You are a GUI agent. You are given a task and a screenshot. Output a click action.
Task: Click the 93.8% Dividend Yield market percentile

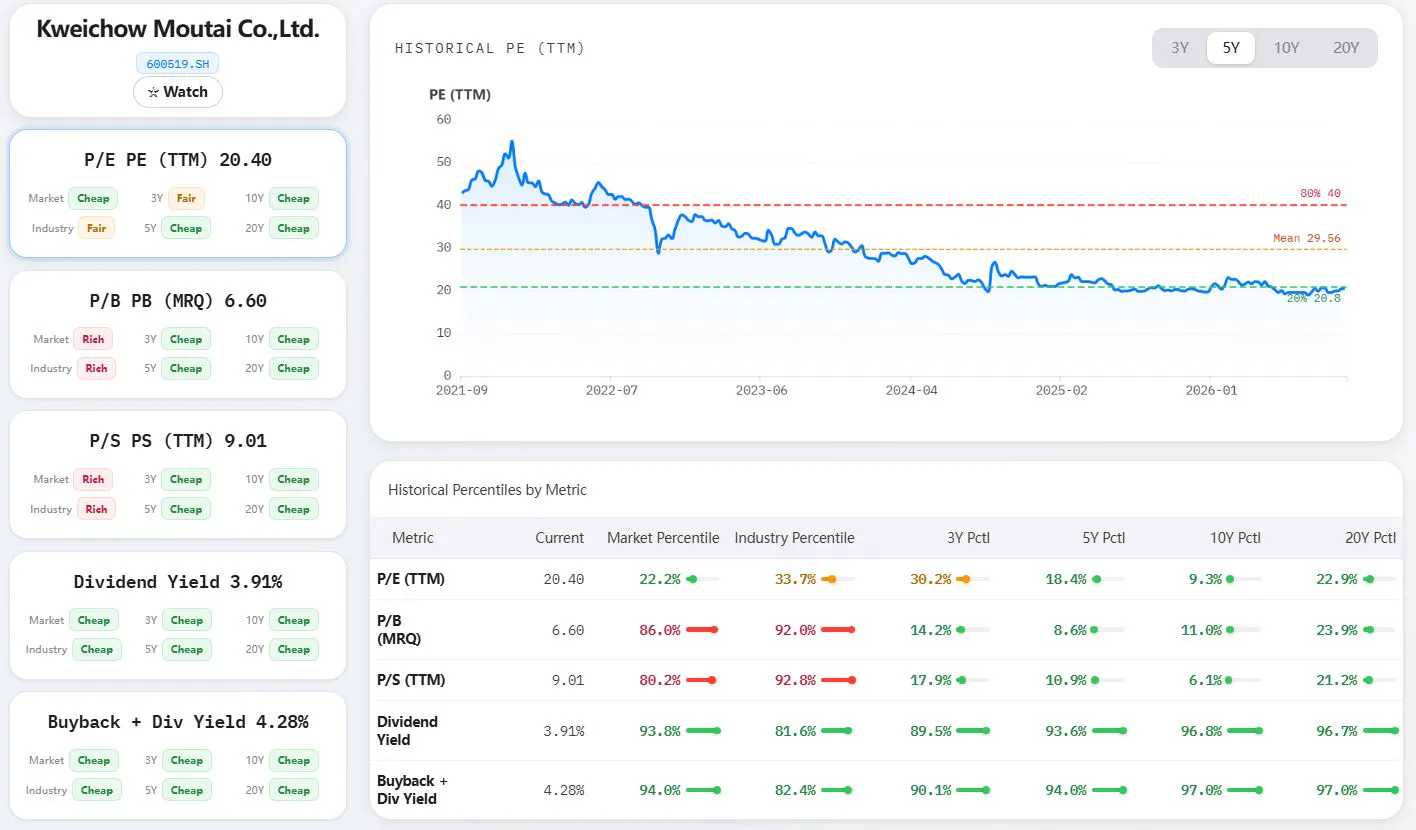(x=660, y=731)
